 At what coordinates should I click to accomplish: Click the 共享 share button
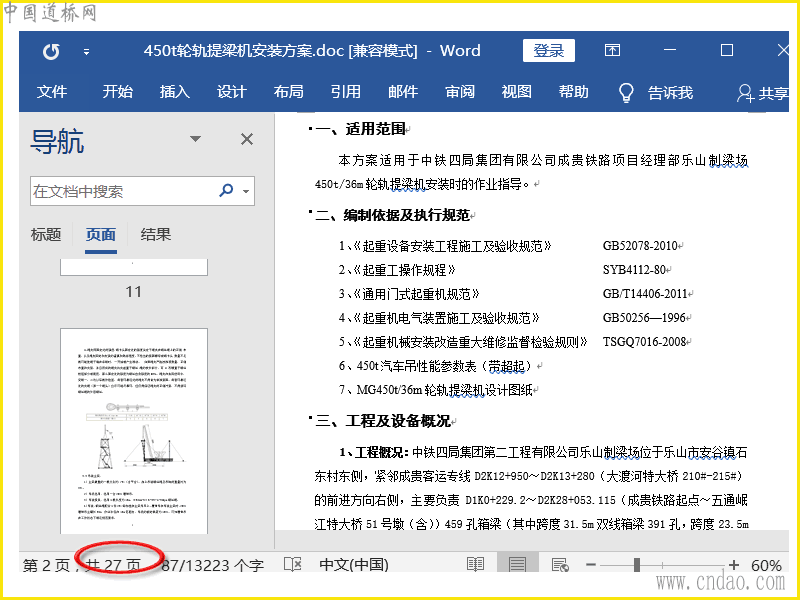[x=762, y=93]
